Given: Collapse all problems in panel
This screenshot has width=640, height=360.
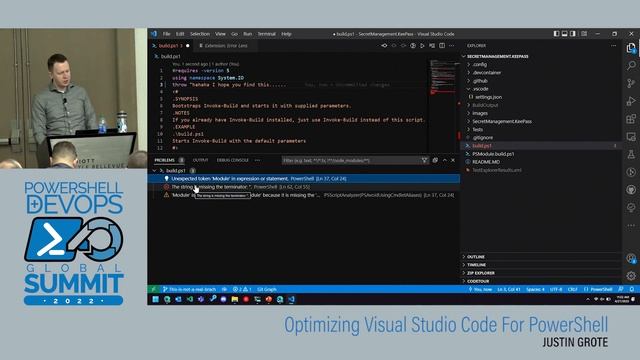Looking at the screenshot, I should [x=435, y=160].
